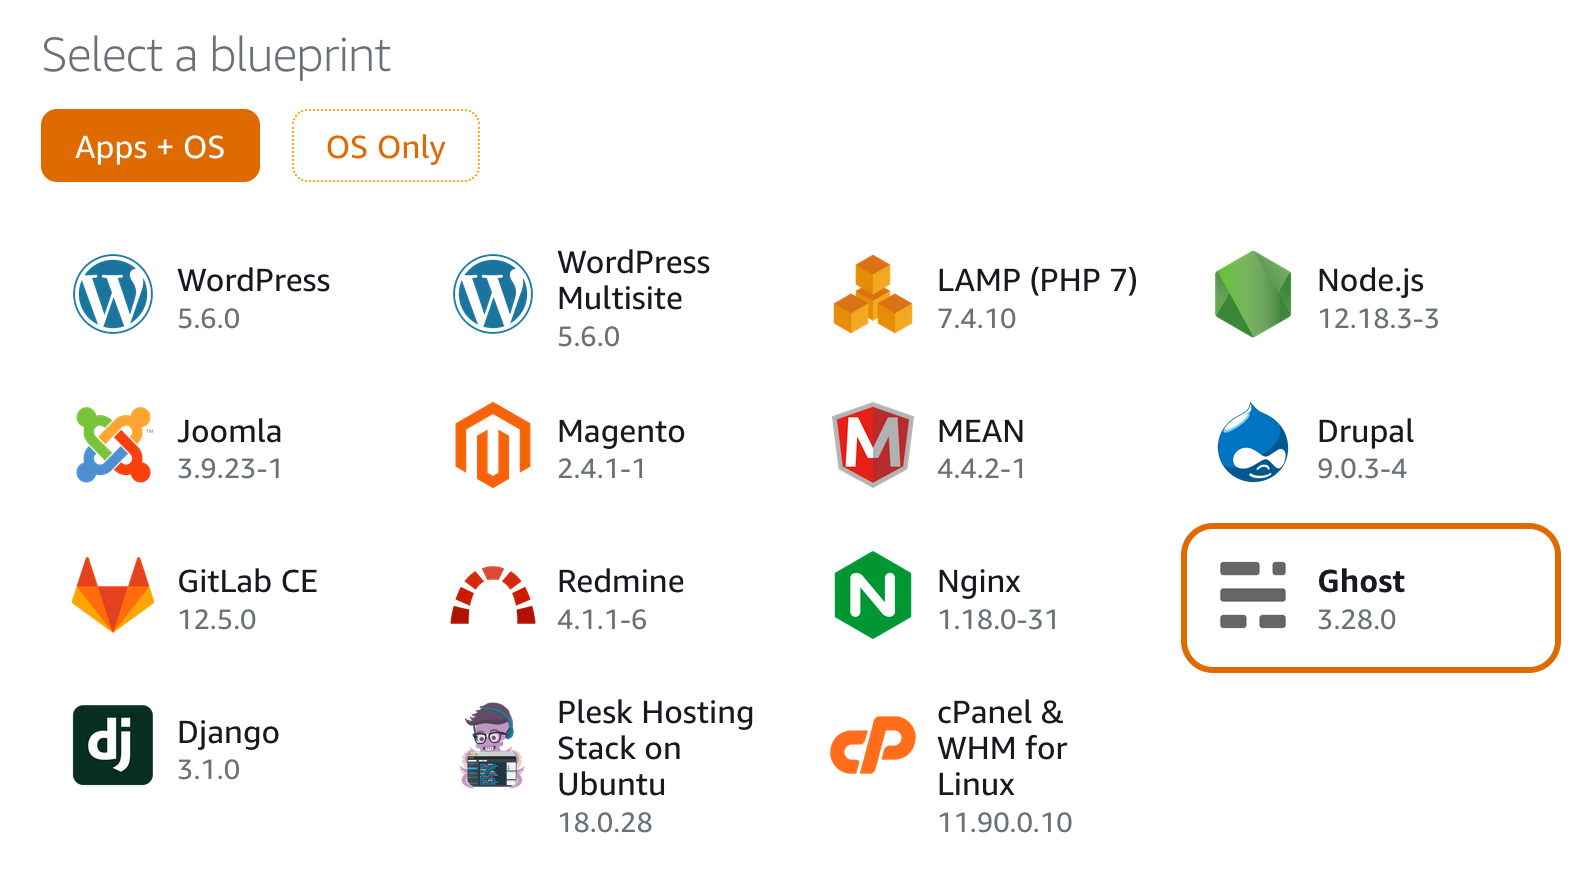Click the Joomla colorful logo icon

click(113, 445)
